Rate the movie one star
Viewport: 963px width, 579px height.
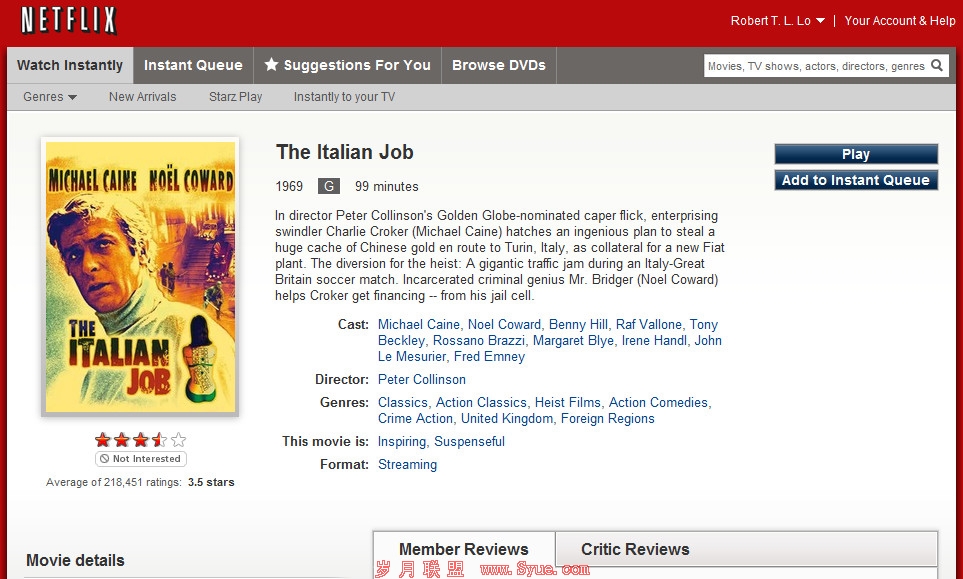click(x=103, y=440)
